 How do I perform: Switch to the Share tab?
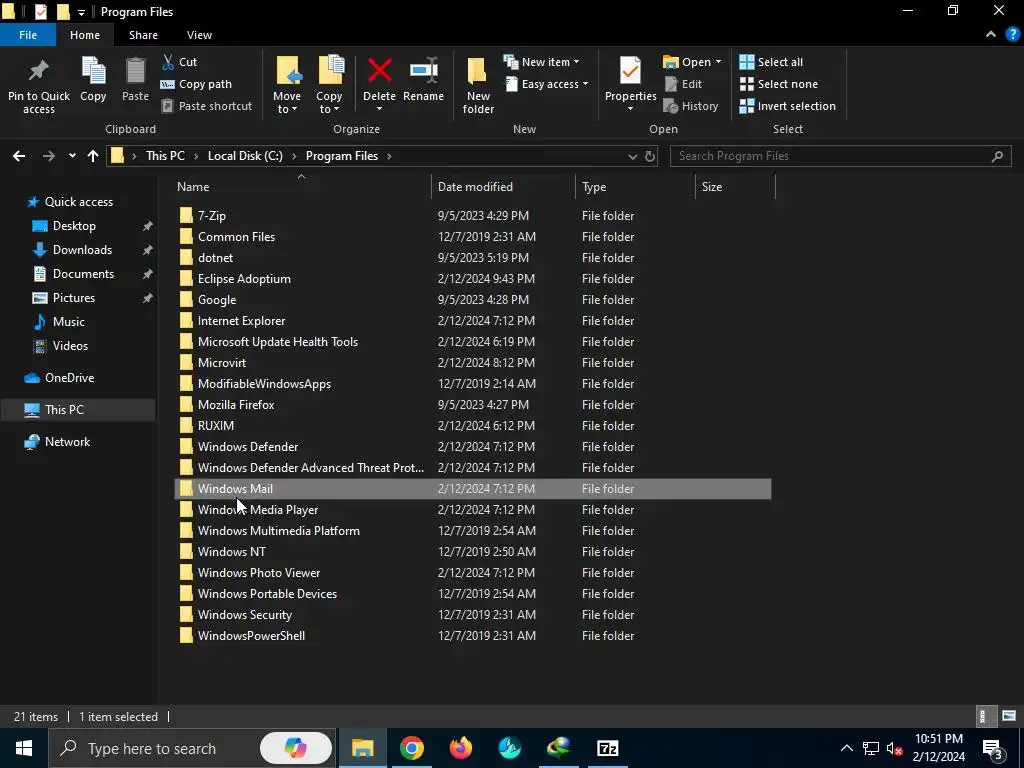(x=143, y=35)
